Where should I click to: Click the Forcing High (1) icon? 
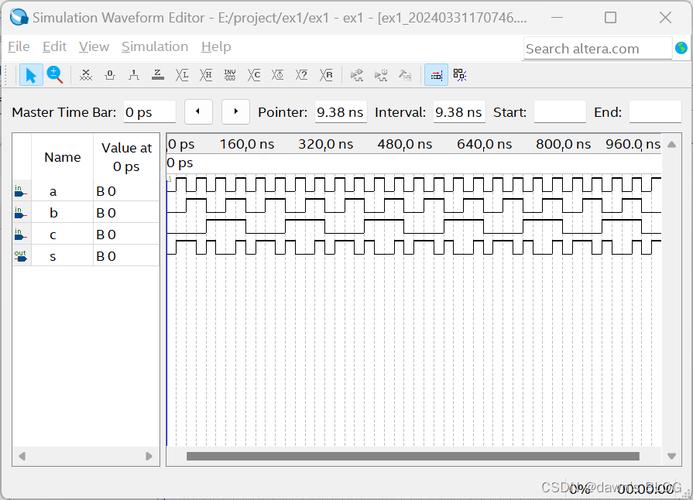coord(134,75)
